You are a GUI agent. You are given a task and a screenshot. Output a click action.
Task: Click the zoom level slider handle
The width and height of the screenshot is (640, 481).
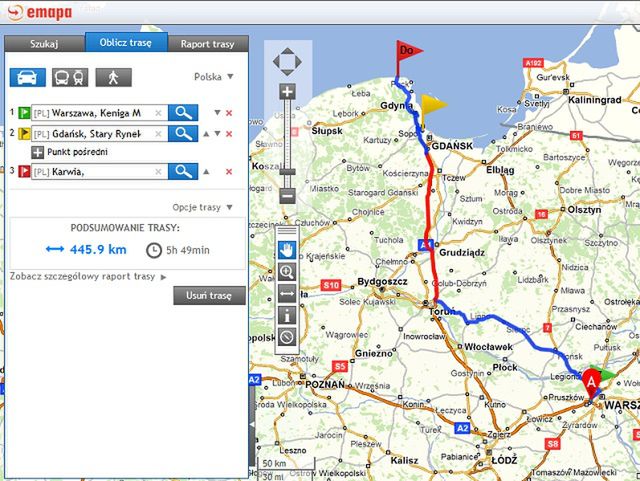point(287,172)
